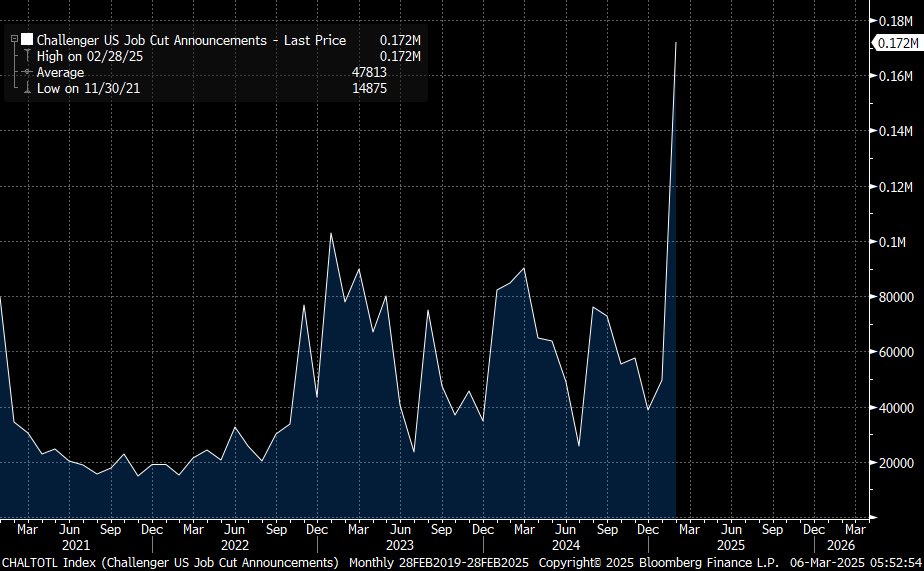Select legend row 'High on 02/28/25'
Screen dimensions: 924x571
coord(90,57)
